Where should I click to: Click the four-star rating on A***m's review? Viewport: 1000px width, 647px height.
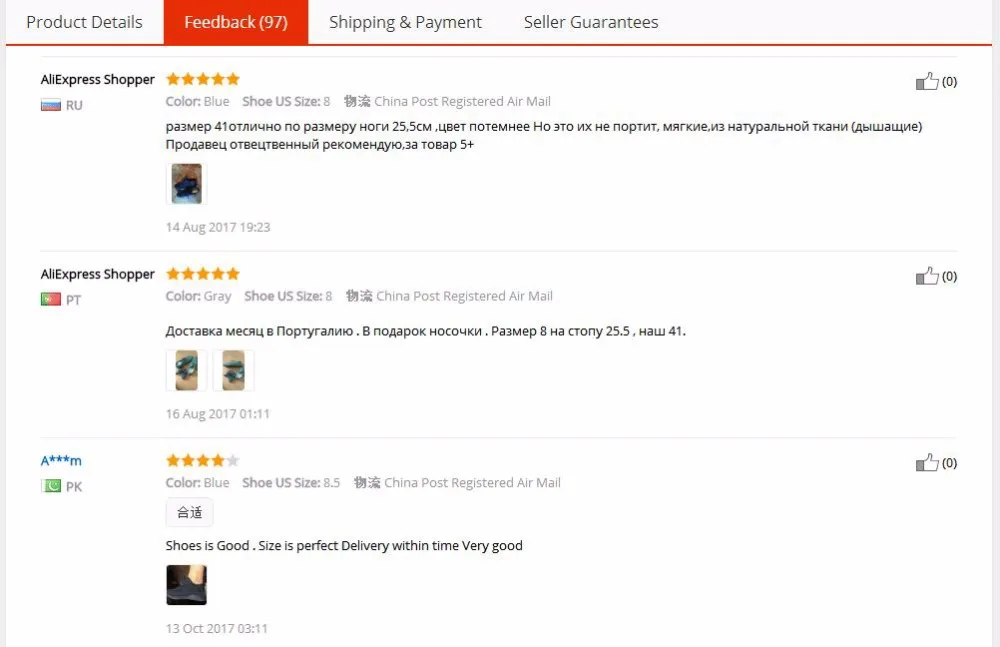click(x=203, y=460)
